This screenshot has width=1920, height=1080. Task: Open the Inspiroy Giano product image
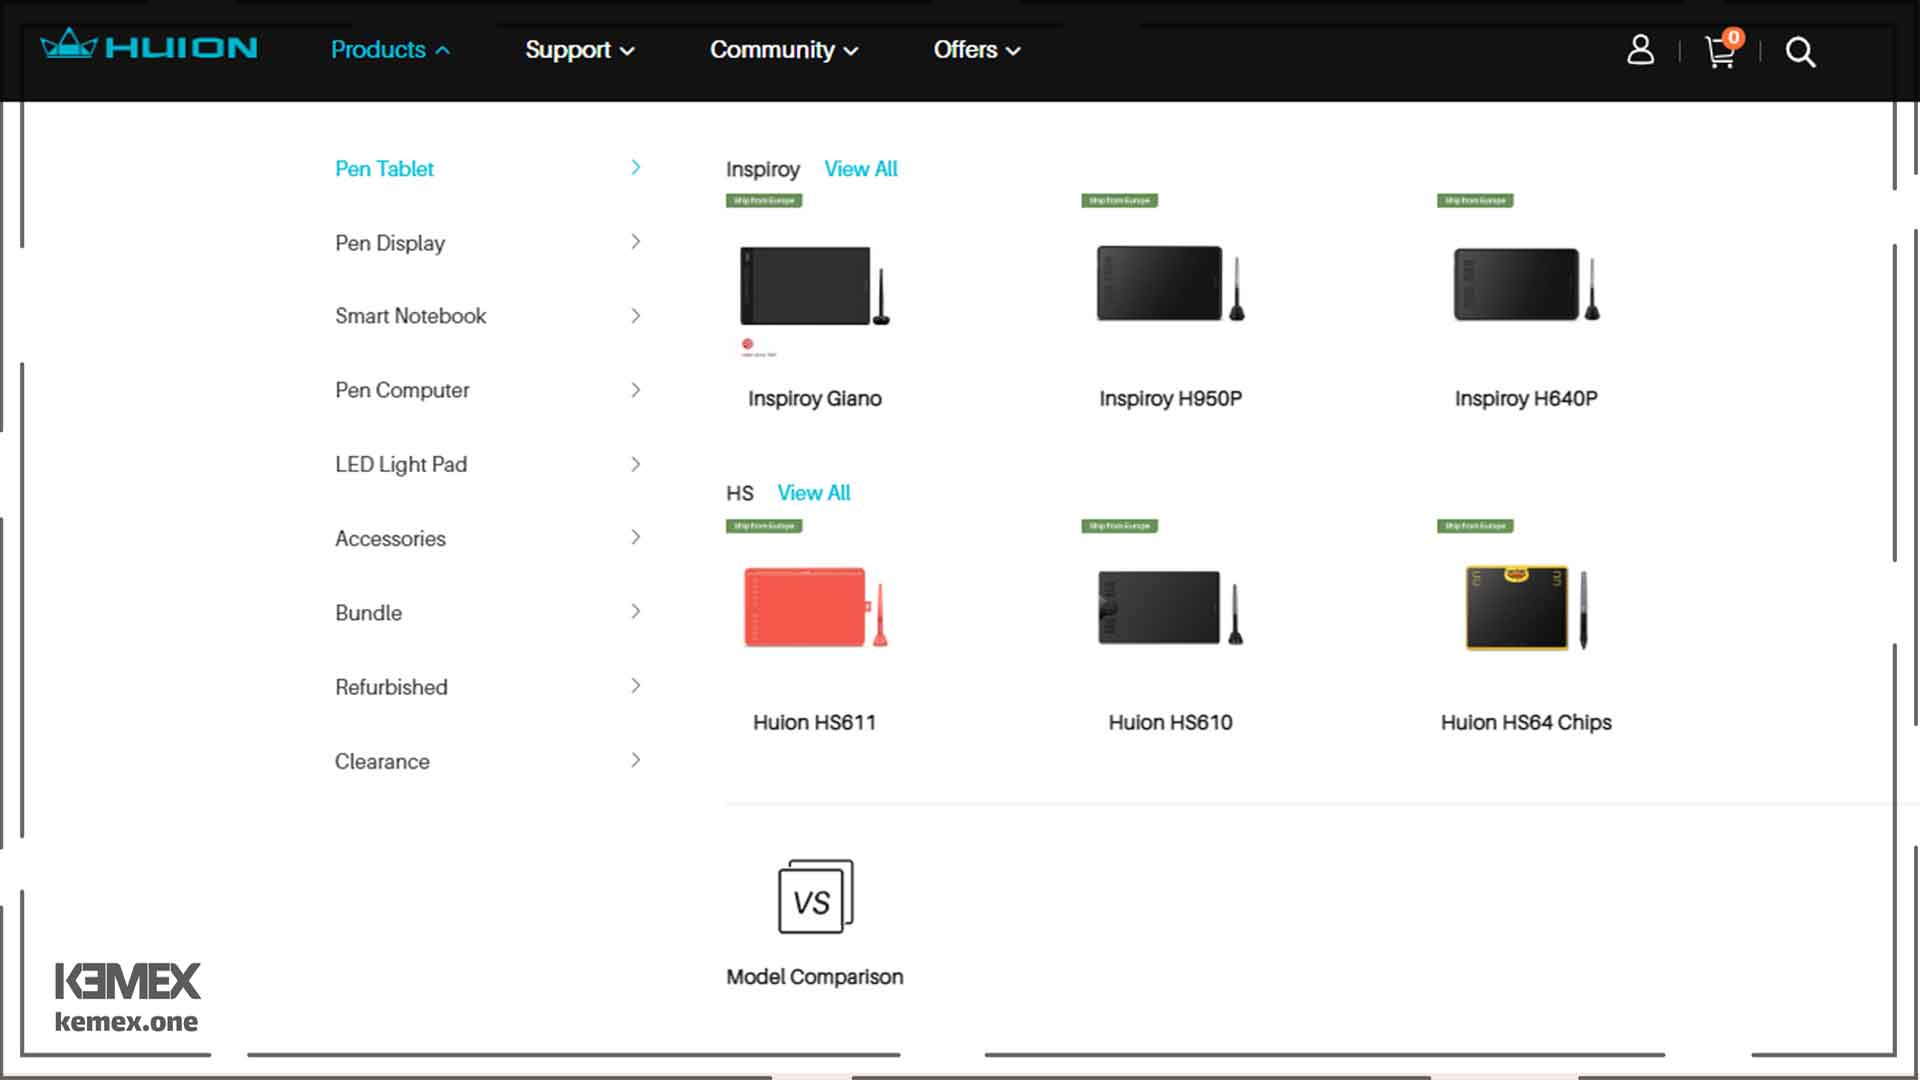(814, 286)
